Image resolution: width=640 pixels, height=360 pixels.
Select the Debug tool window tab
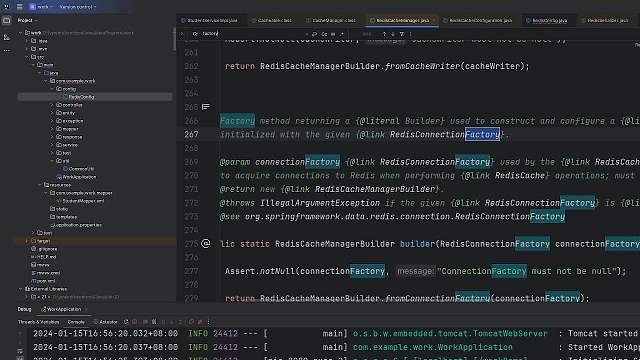tap(24, 309)
